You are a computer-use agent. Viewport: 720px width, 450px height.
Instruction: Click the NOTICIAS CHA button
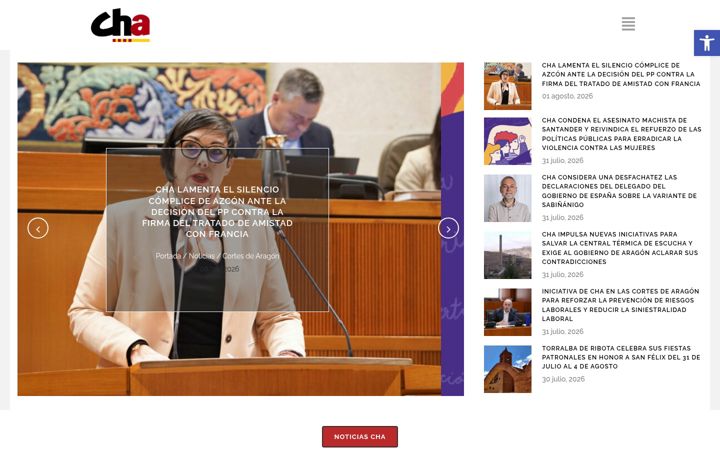pos(360,437)
